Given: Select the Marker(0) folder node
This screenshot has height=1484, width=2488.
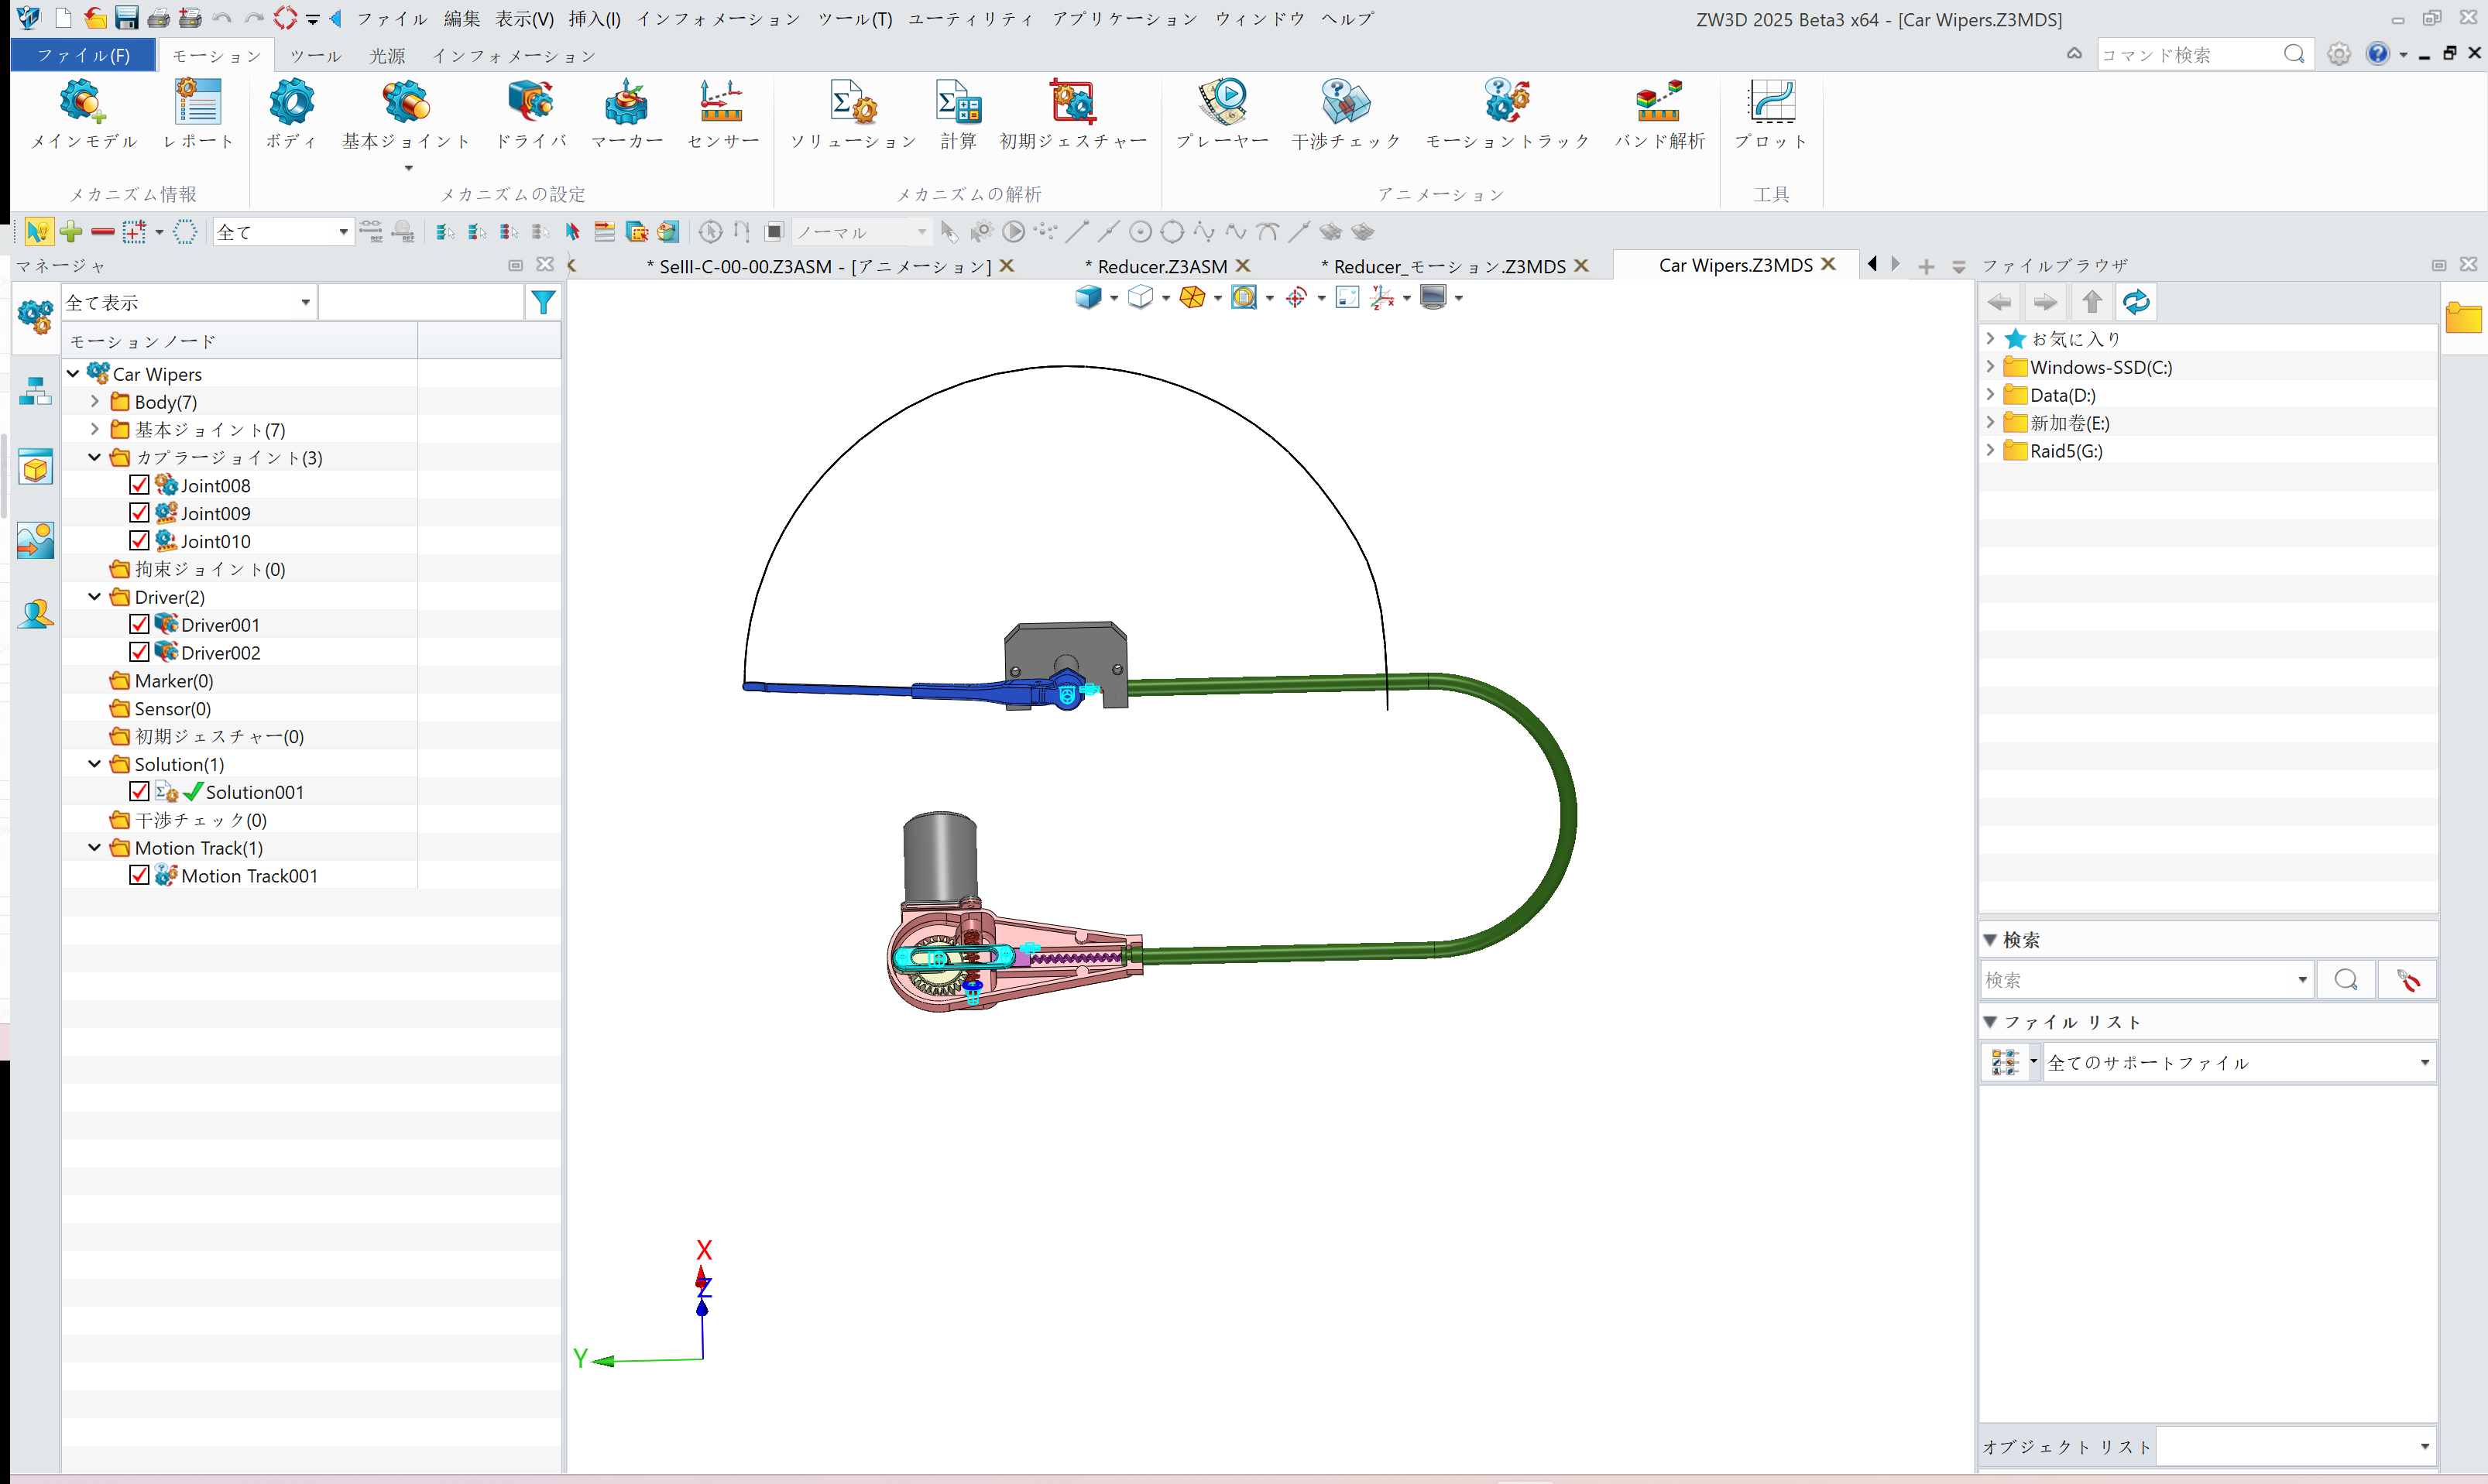Looking at the screenshot, I should click(173, 680).
